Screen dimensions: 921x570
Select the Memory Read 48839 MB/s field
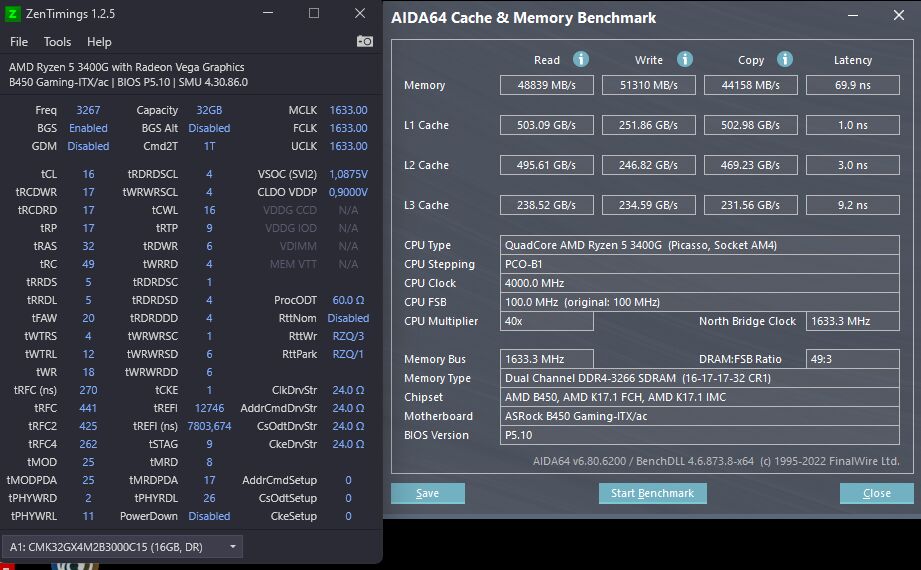pyautogui.click(x=546, y=85)
